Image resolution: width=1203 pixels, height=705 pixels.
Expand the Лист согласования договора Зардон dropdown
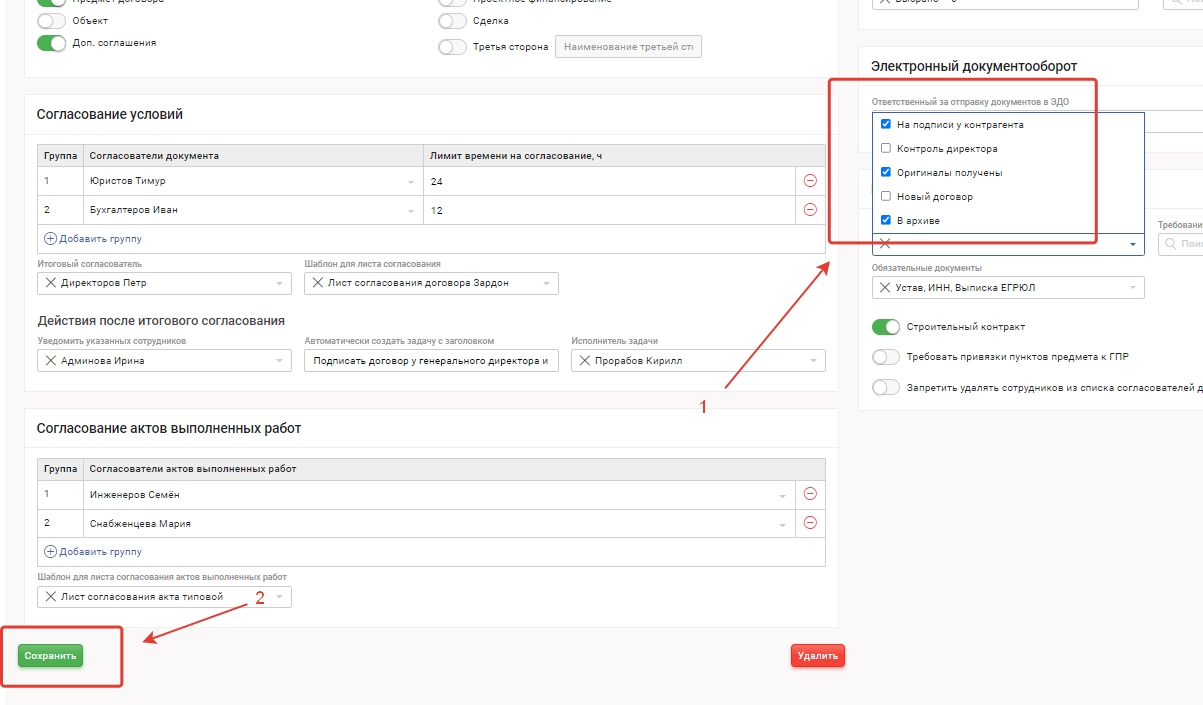point(546,283)
